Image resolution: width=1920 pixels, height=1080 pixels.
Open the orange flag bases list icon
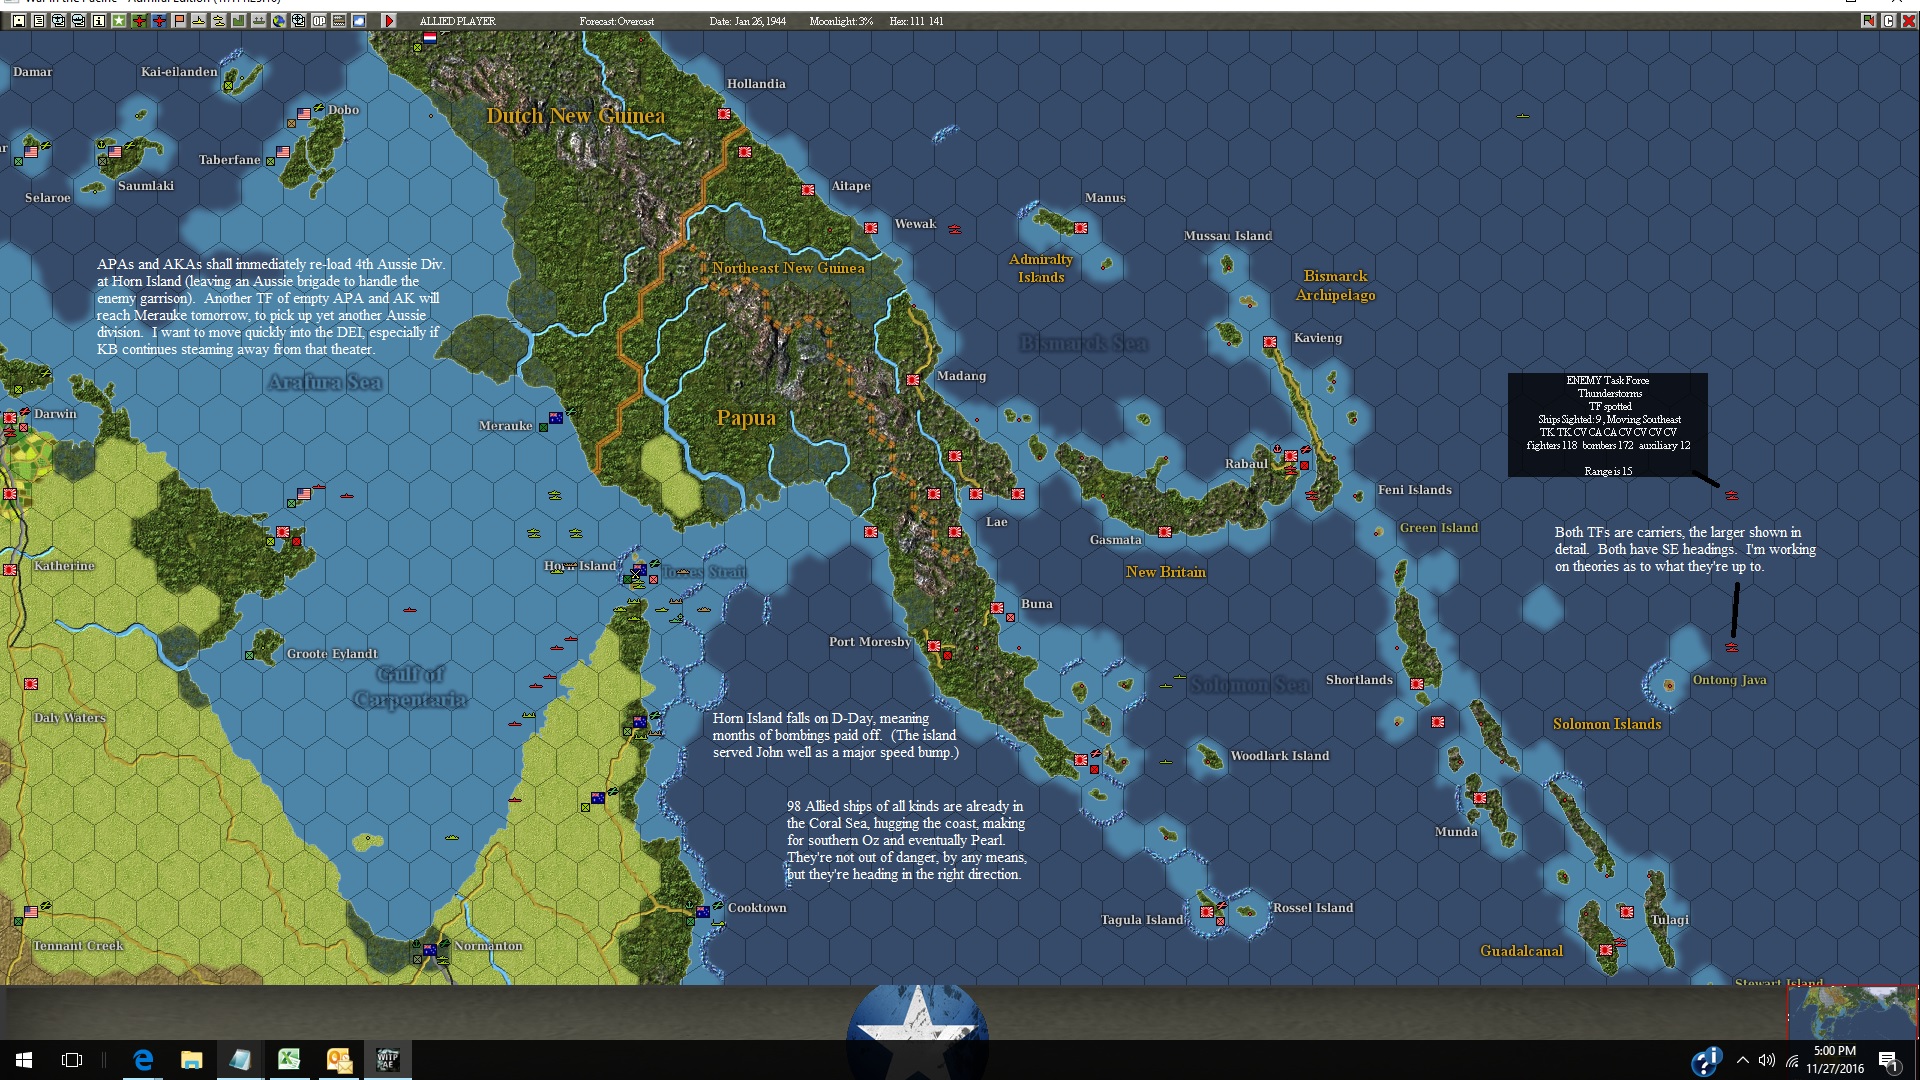click(x=179, y=21)
